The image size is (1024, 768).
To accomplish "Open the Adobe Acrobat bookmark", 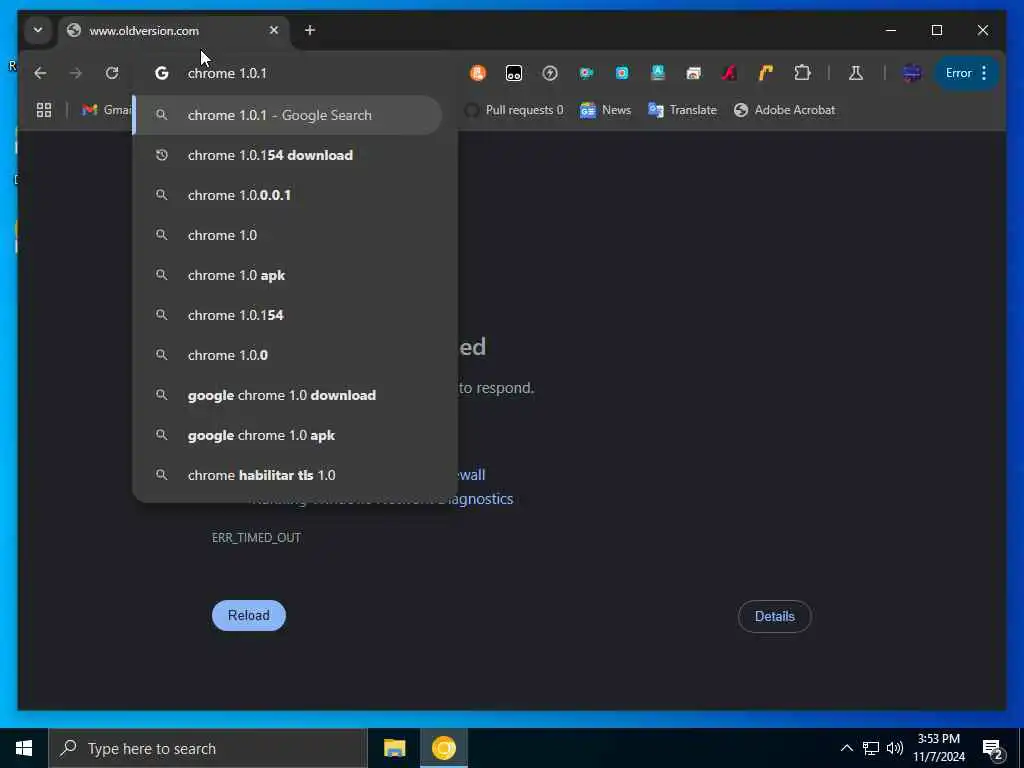I will coord(784,110).
